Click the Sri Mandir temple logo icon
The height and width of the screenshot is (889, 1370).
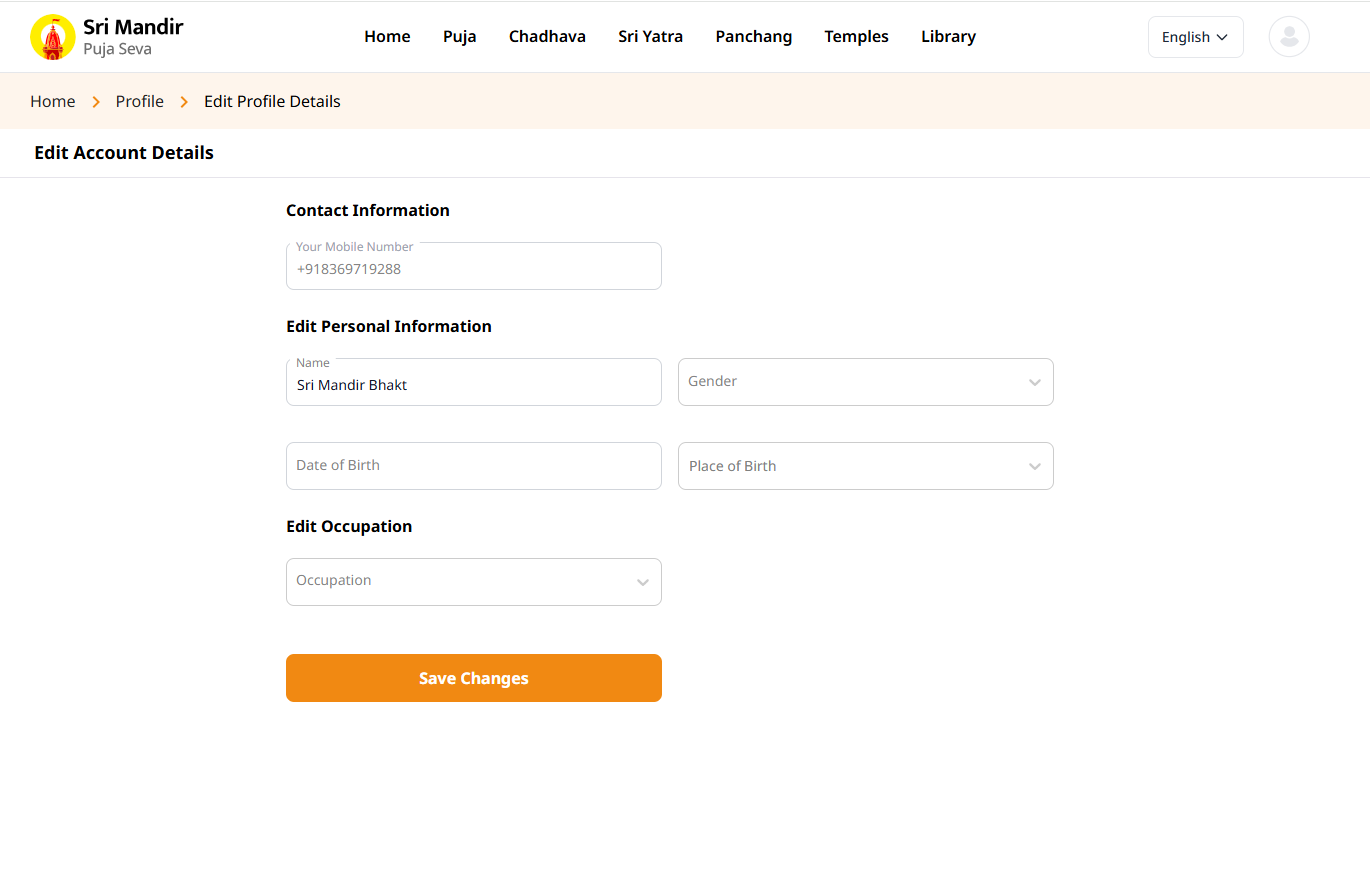point(53,37)
